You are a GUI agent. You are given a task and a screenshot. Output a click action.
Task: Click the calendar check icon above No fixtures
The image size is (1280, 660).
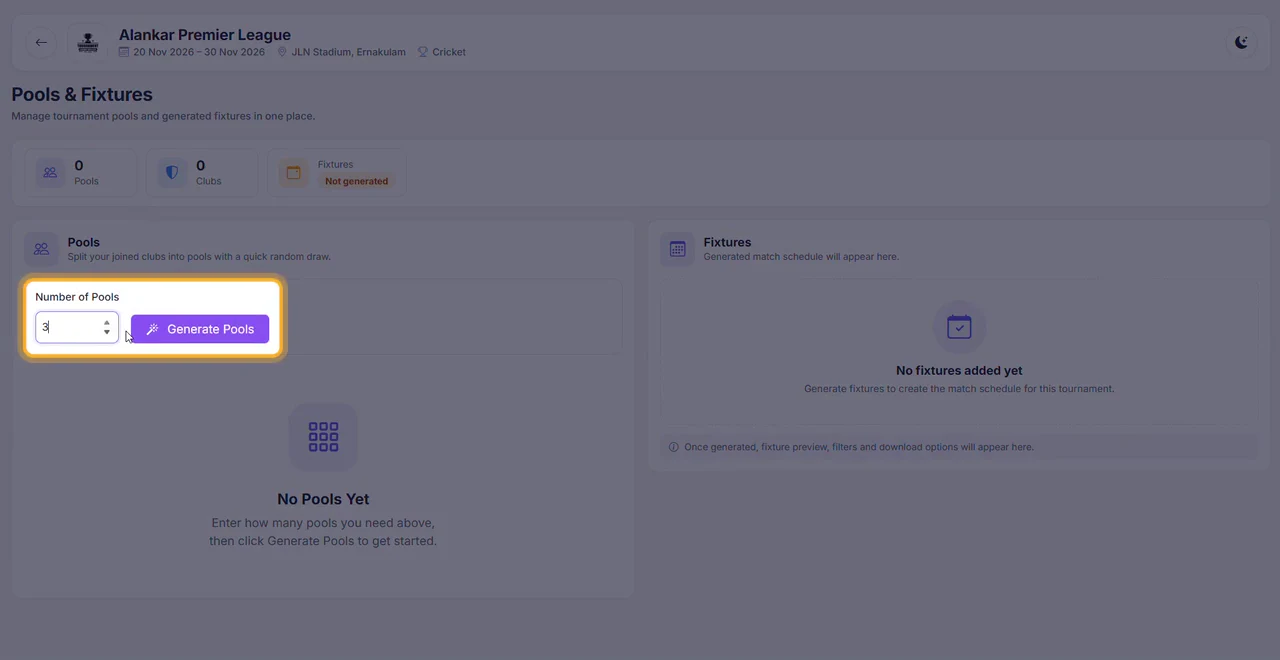coord(959,327)
